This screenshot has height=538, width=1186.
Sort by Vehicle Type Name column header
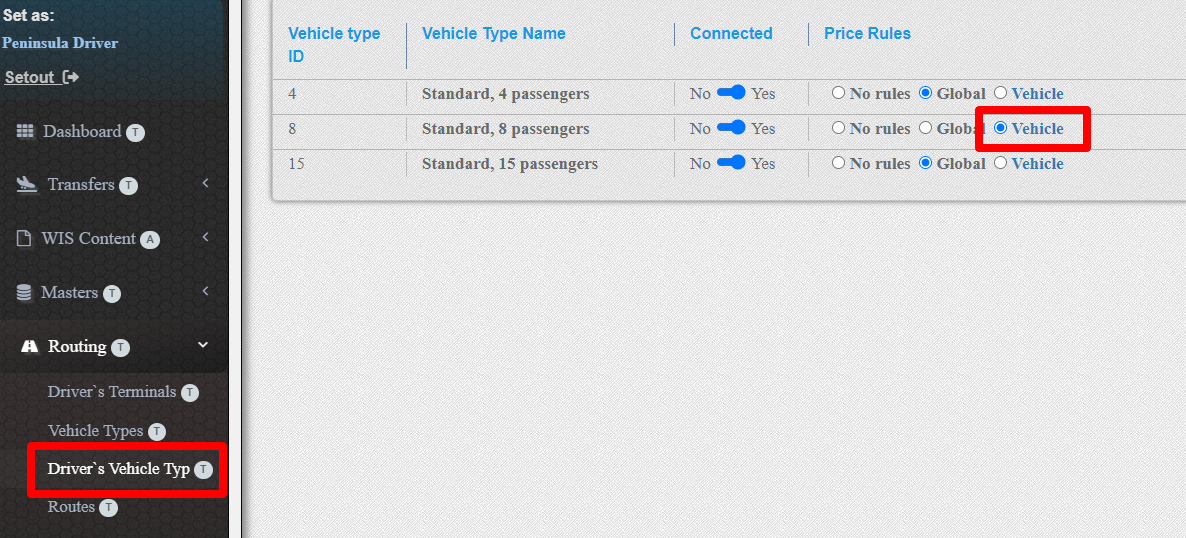pos(493,33)
